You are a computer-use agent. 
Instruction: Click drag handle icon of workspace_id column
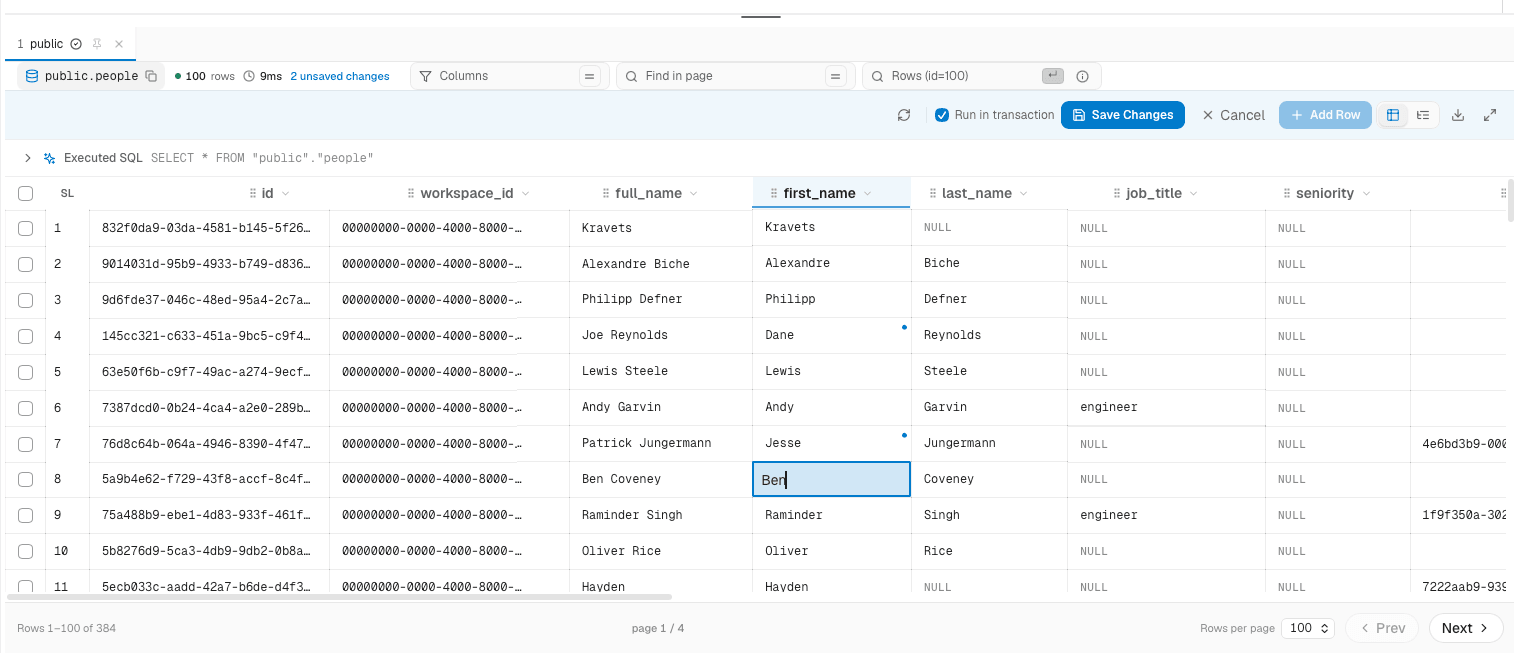tap(411, 193)
